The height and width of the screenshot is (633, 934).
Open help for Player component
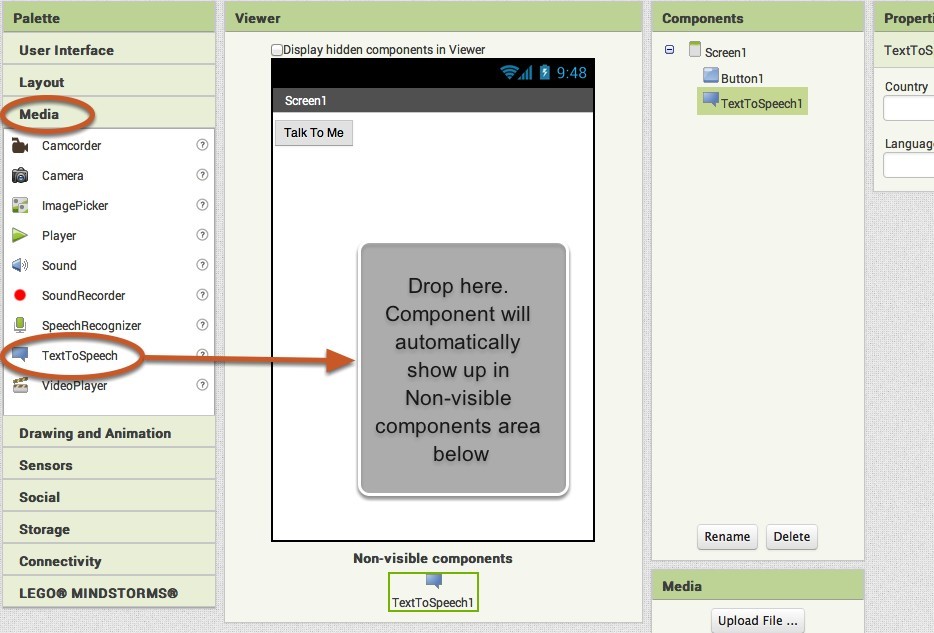click(203, 235)
